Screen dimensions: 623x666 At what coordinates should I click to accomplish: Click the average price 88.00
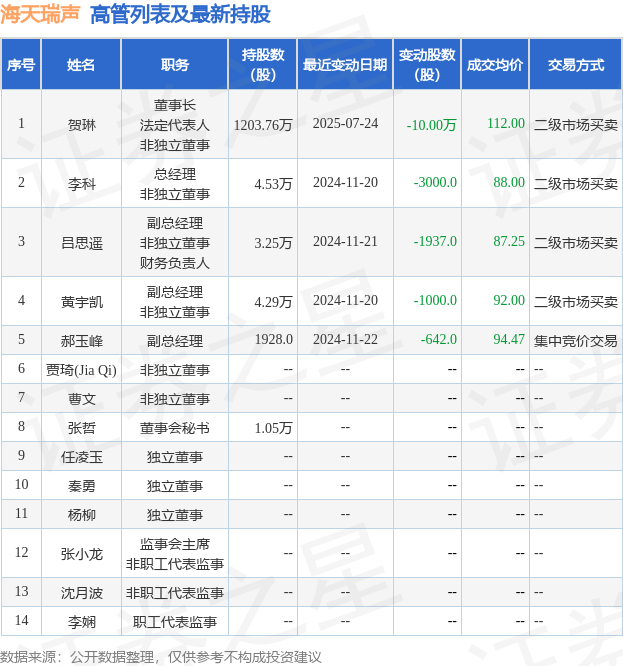pos(509,182)
